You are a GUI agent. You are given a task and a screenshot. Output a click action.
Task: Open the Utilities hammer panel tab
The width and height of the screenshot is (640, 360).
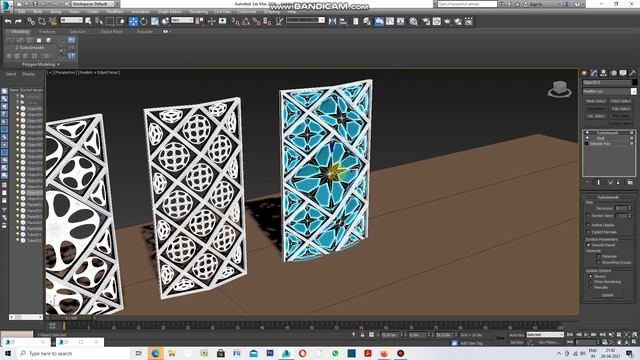(x=633, y=73)
